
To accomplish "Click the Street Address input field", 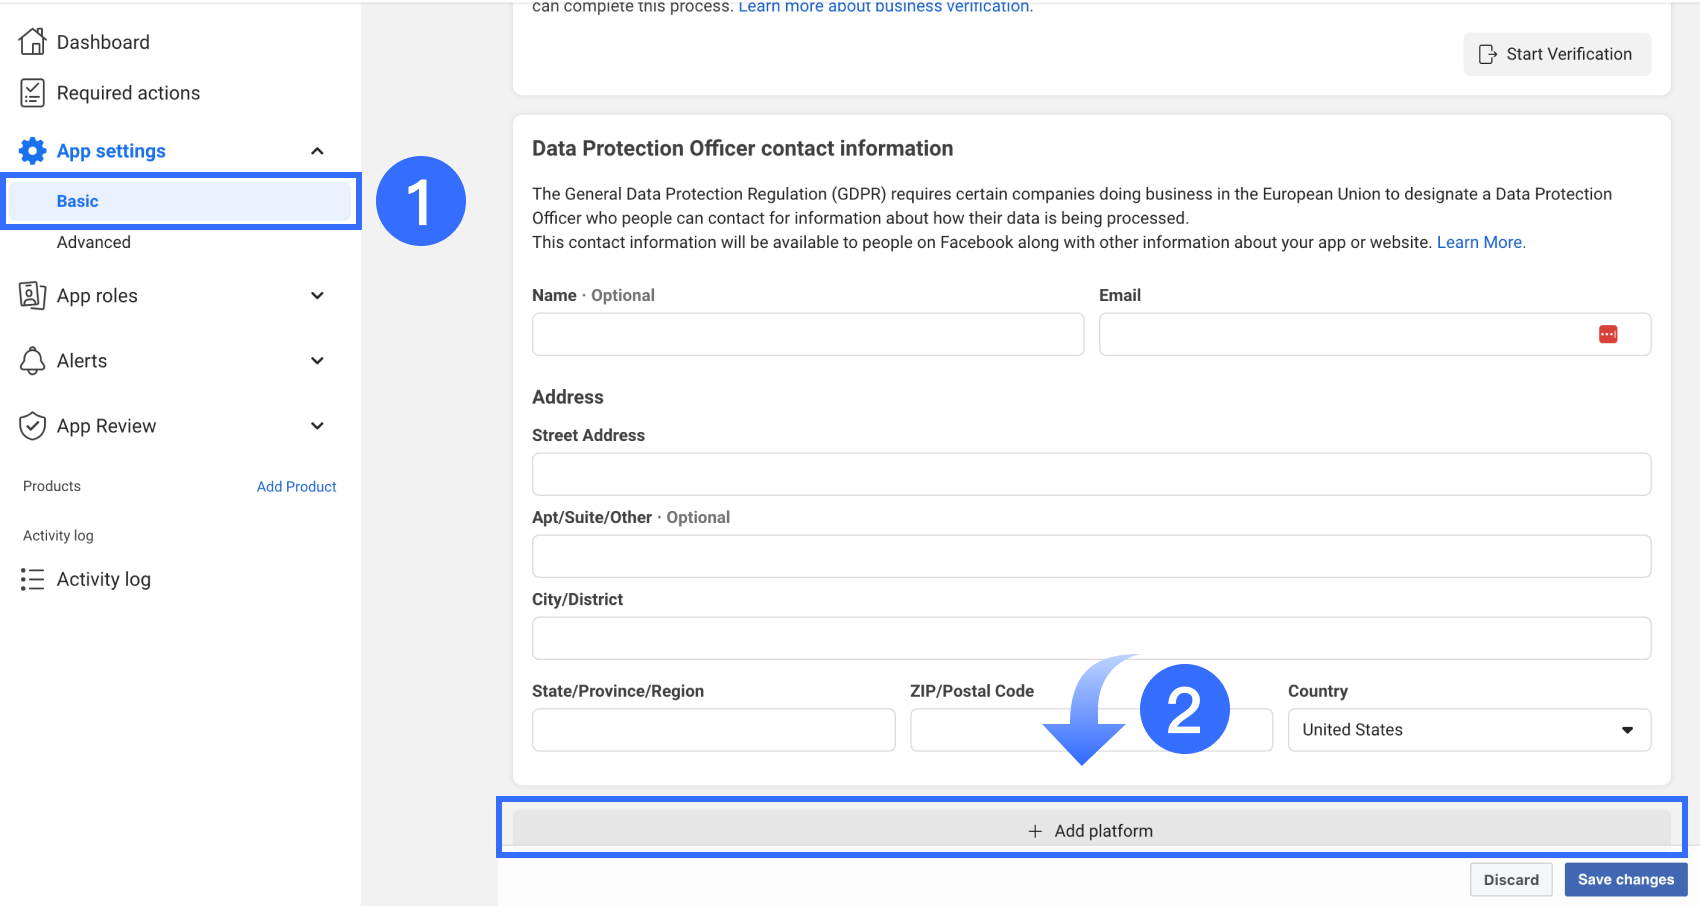I will (x=1091, y=474).
